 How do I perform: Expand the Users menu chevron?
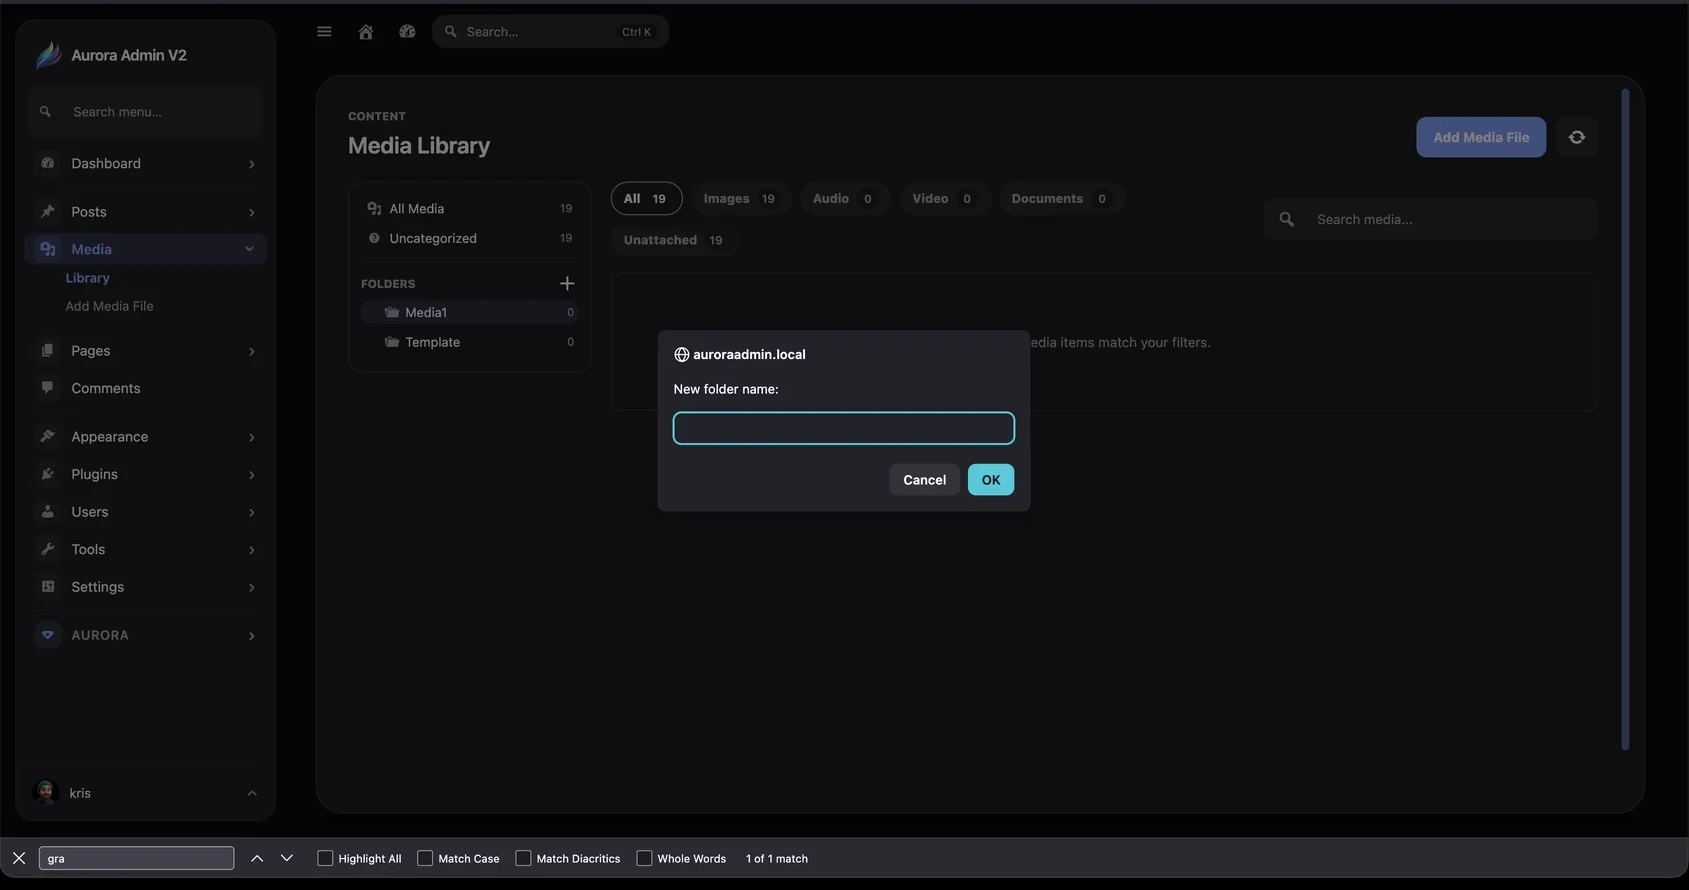click(251, 512)
